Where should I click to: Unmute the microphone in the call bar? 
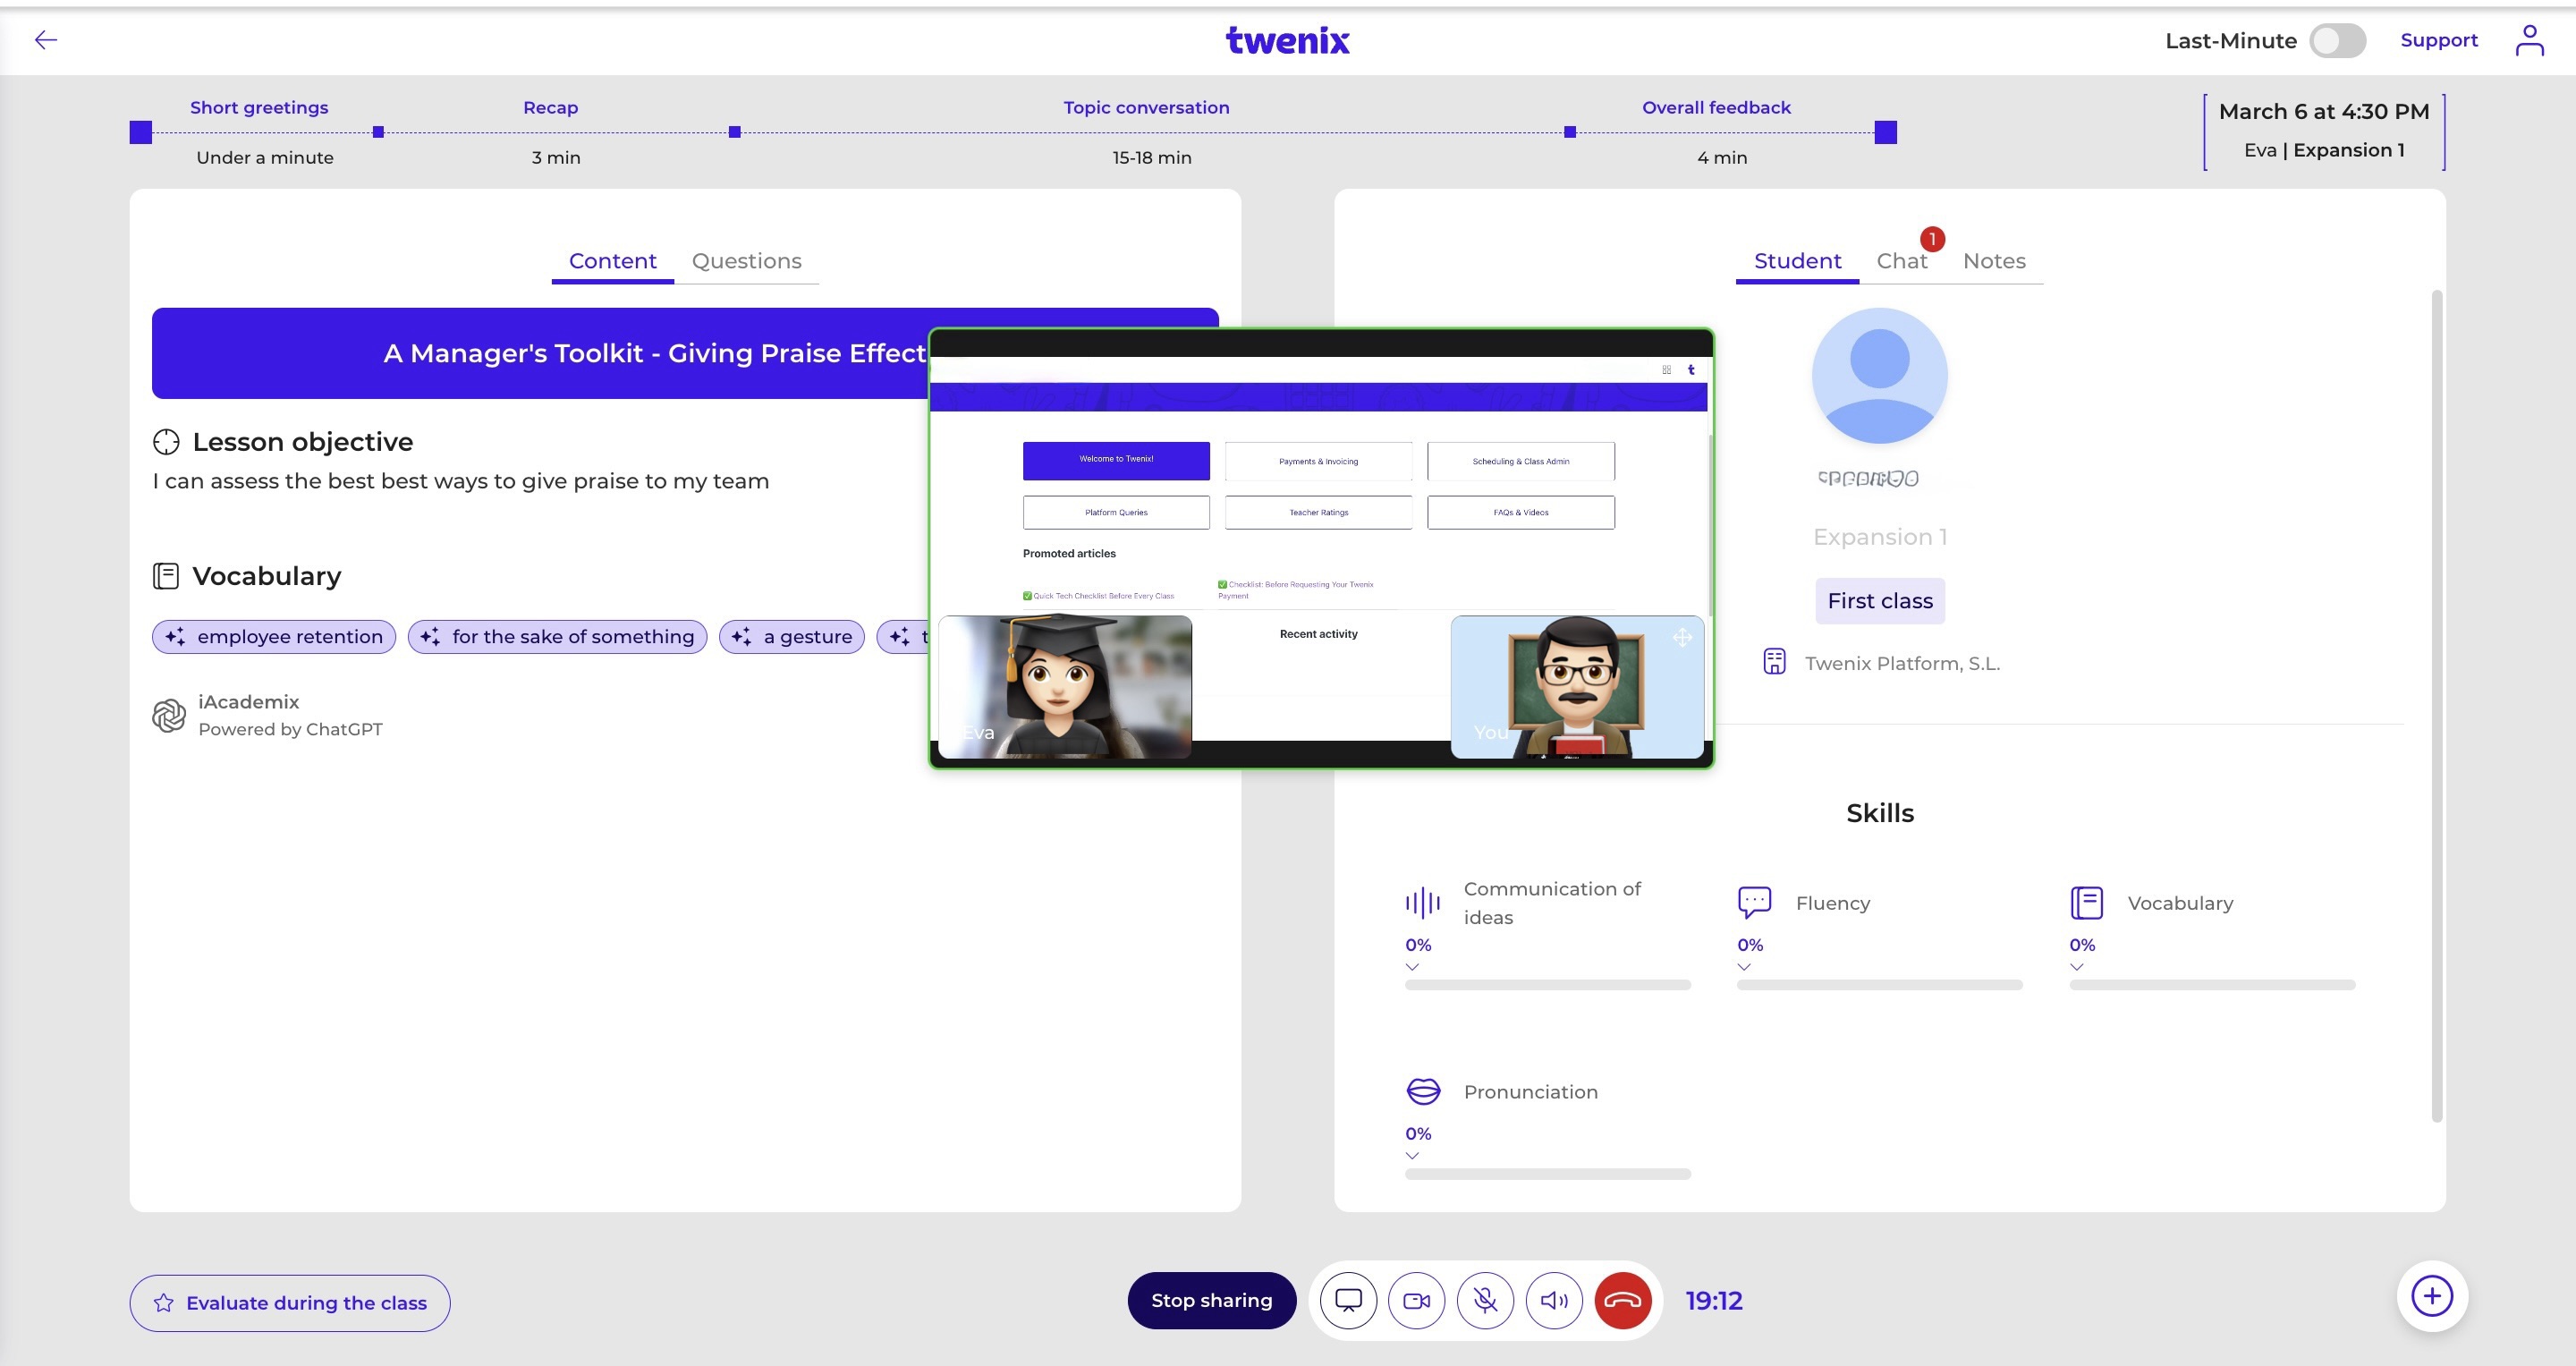click(1485, 1300)
